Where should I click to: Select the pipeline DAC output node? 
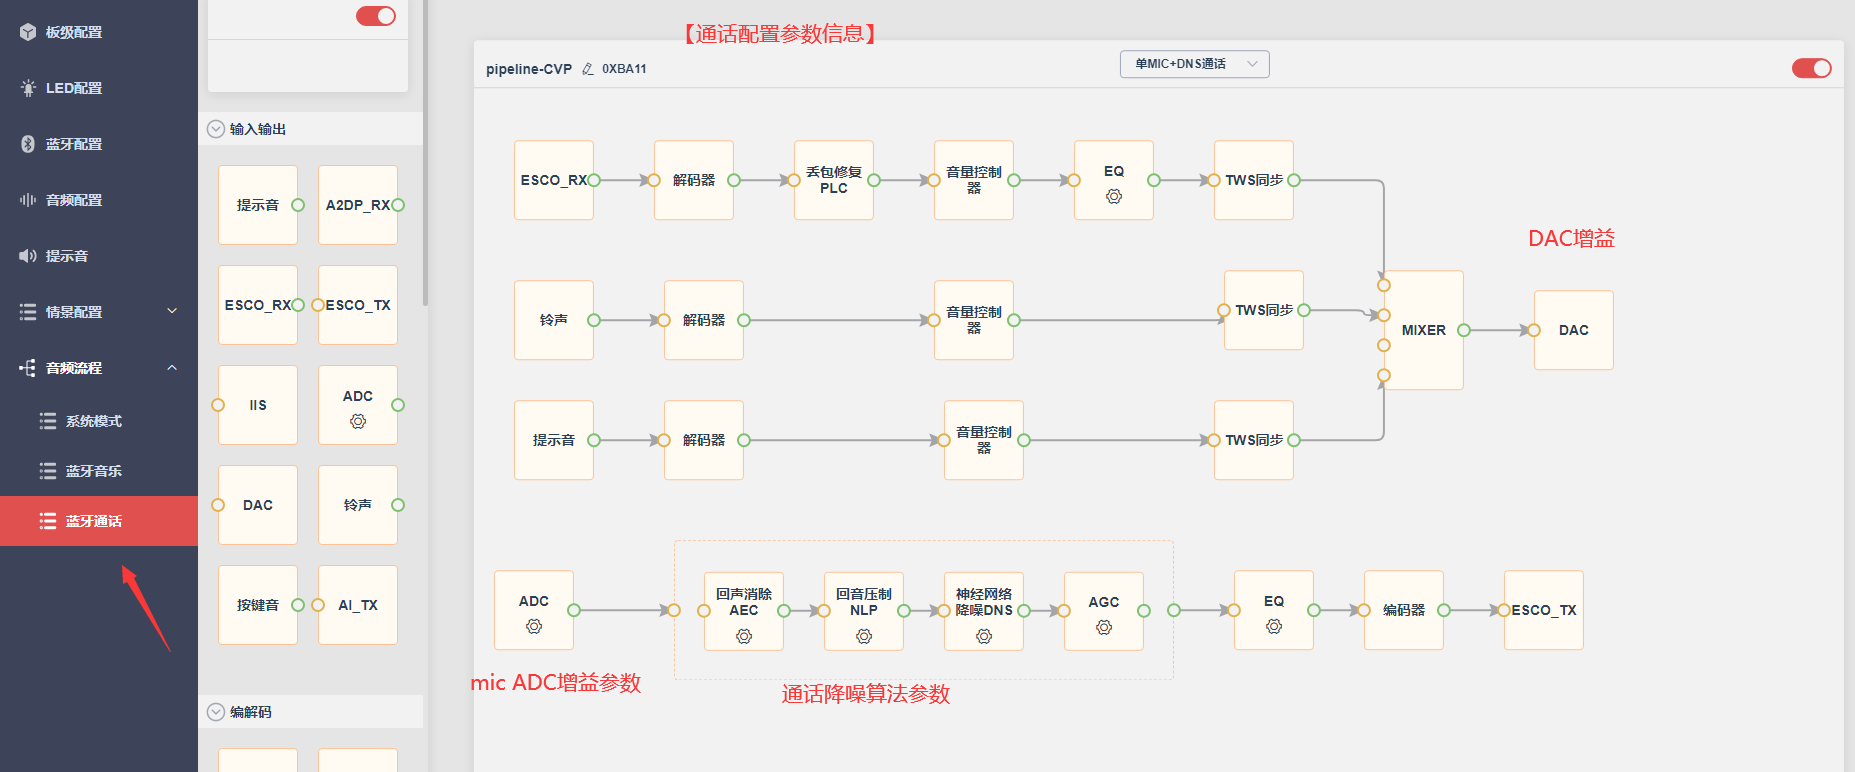(x=1574, y=330)
